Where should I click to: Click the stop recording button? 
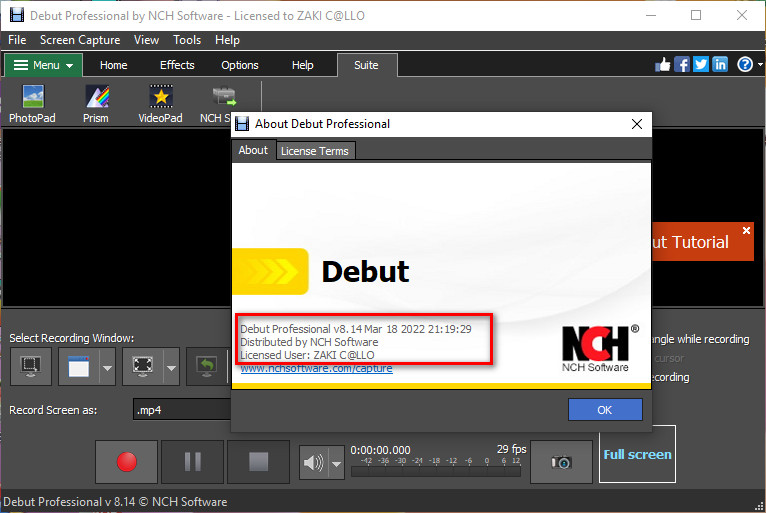pyautogui.click(x=258, y=462)
